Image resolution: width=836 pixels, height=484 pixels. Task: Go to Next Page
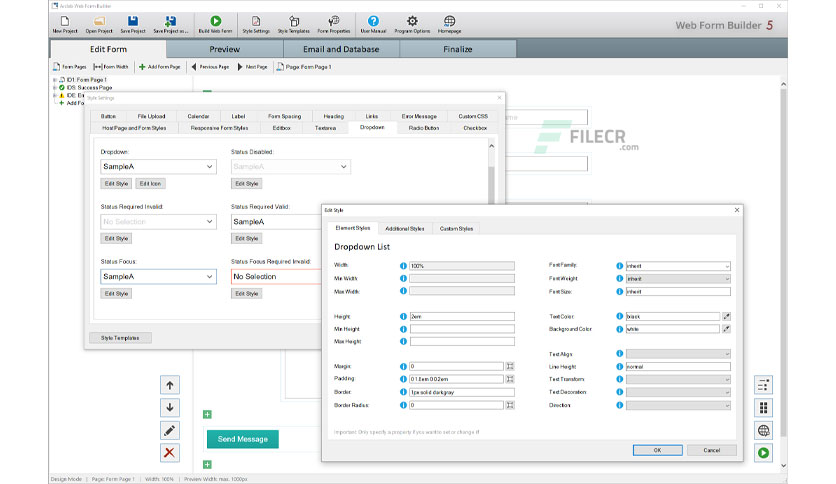coord(252,67)
